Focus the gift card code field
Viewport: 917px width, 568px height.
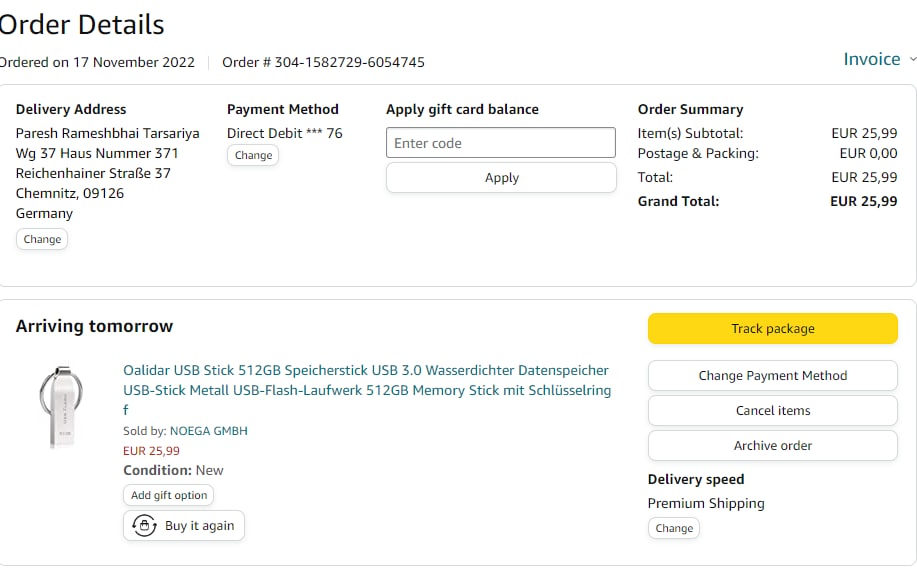pos(500,143)
